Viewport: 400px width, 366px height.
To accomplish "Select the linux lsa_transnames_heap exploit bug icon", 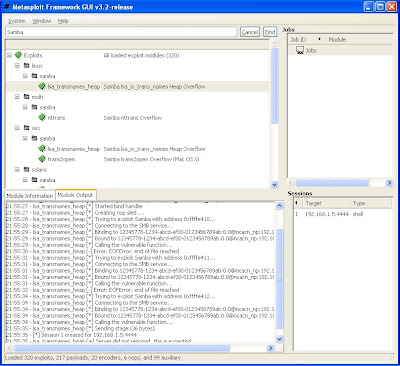I will pyautogui.click(x=42, y=86).
